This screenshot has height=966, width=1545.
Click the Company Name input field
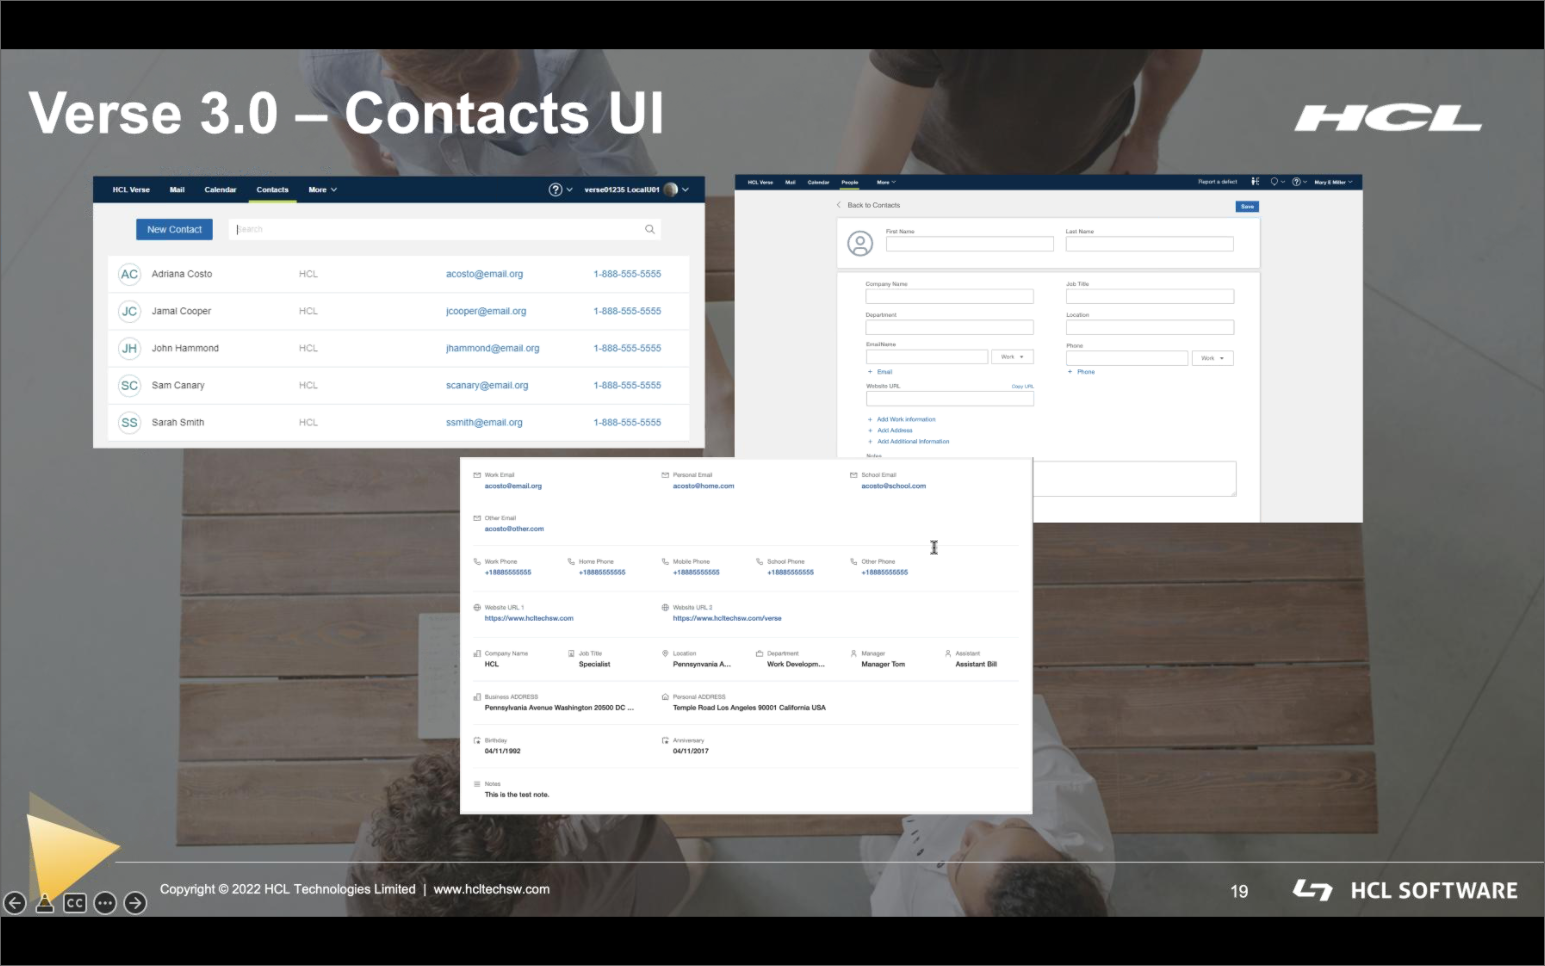(x=949, y=297)
